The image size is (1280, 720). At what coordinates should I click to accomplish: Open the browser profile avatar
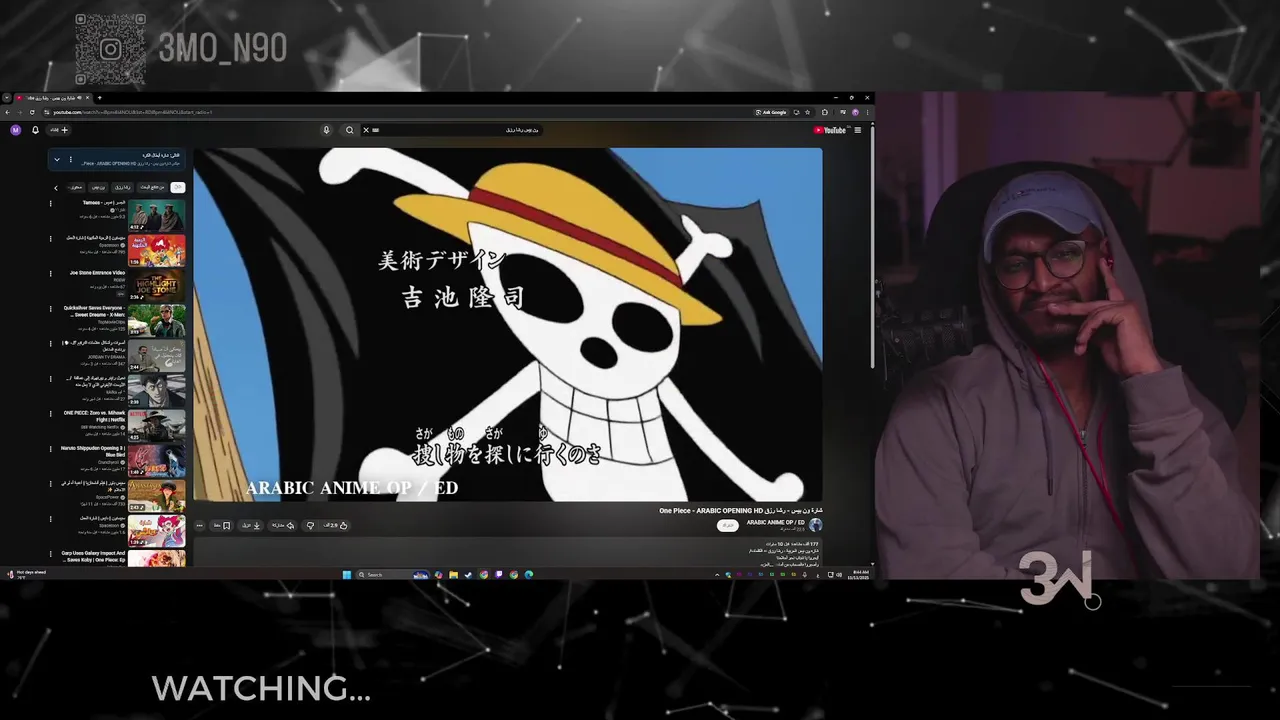(x=855, y=112)
